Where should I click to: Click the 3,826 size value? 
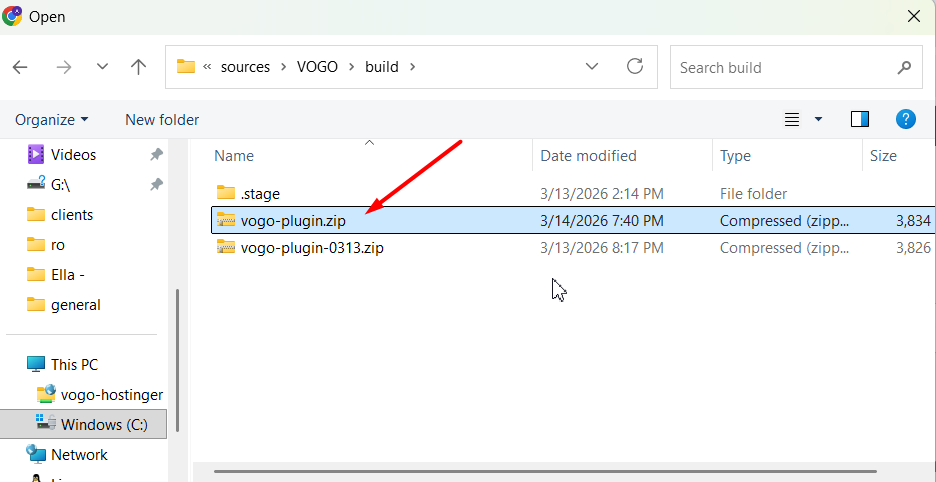913,247
